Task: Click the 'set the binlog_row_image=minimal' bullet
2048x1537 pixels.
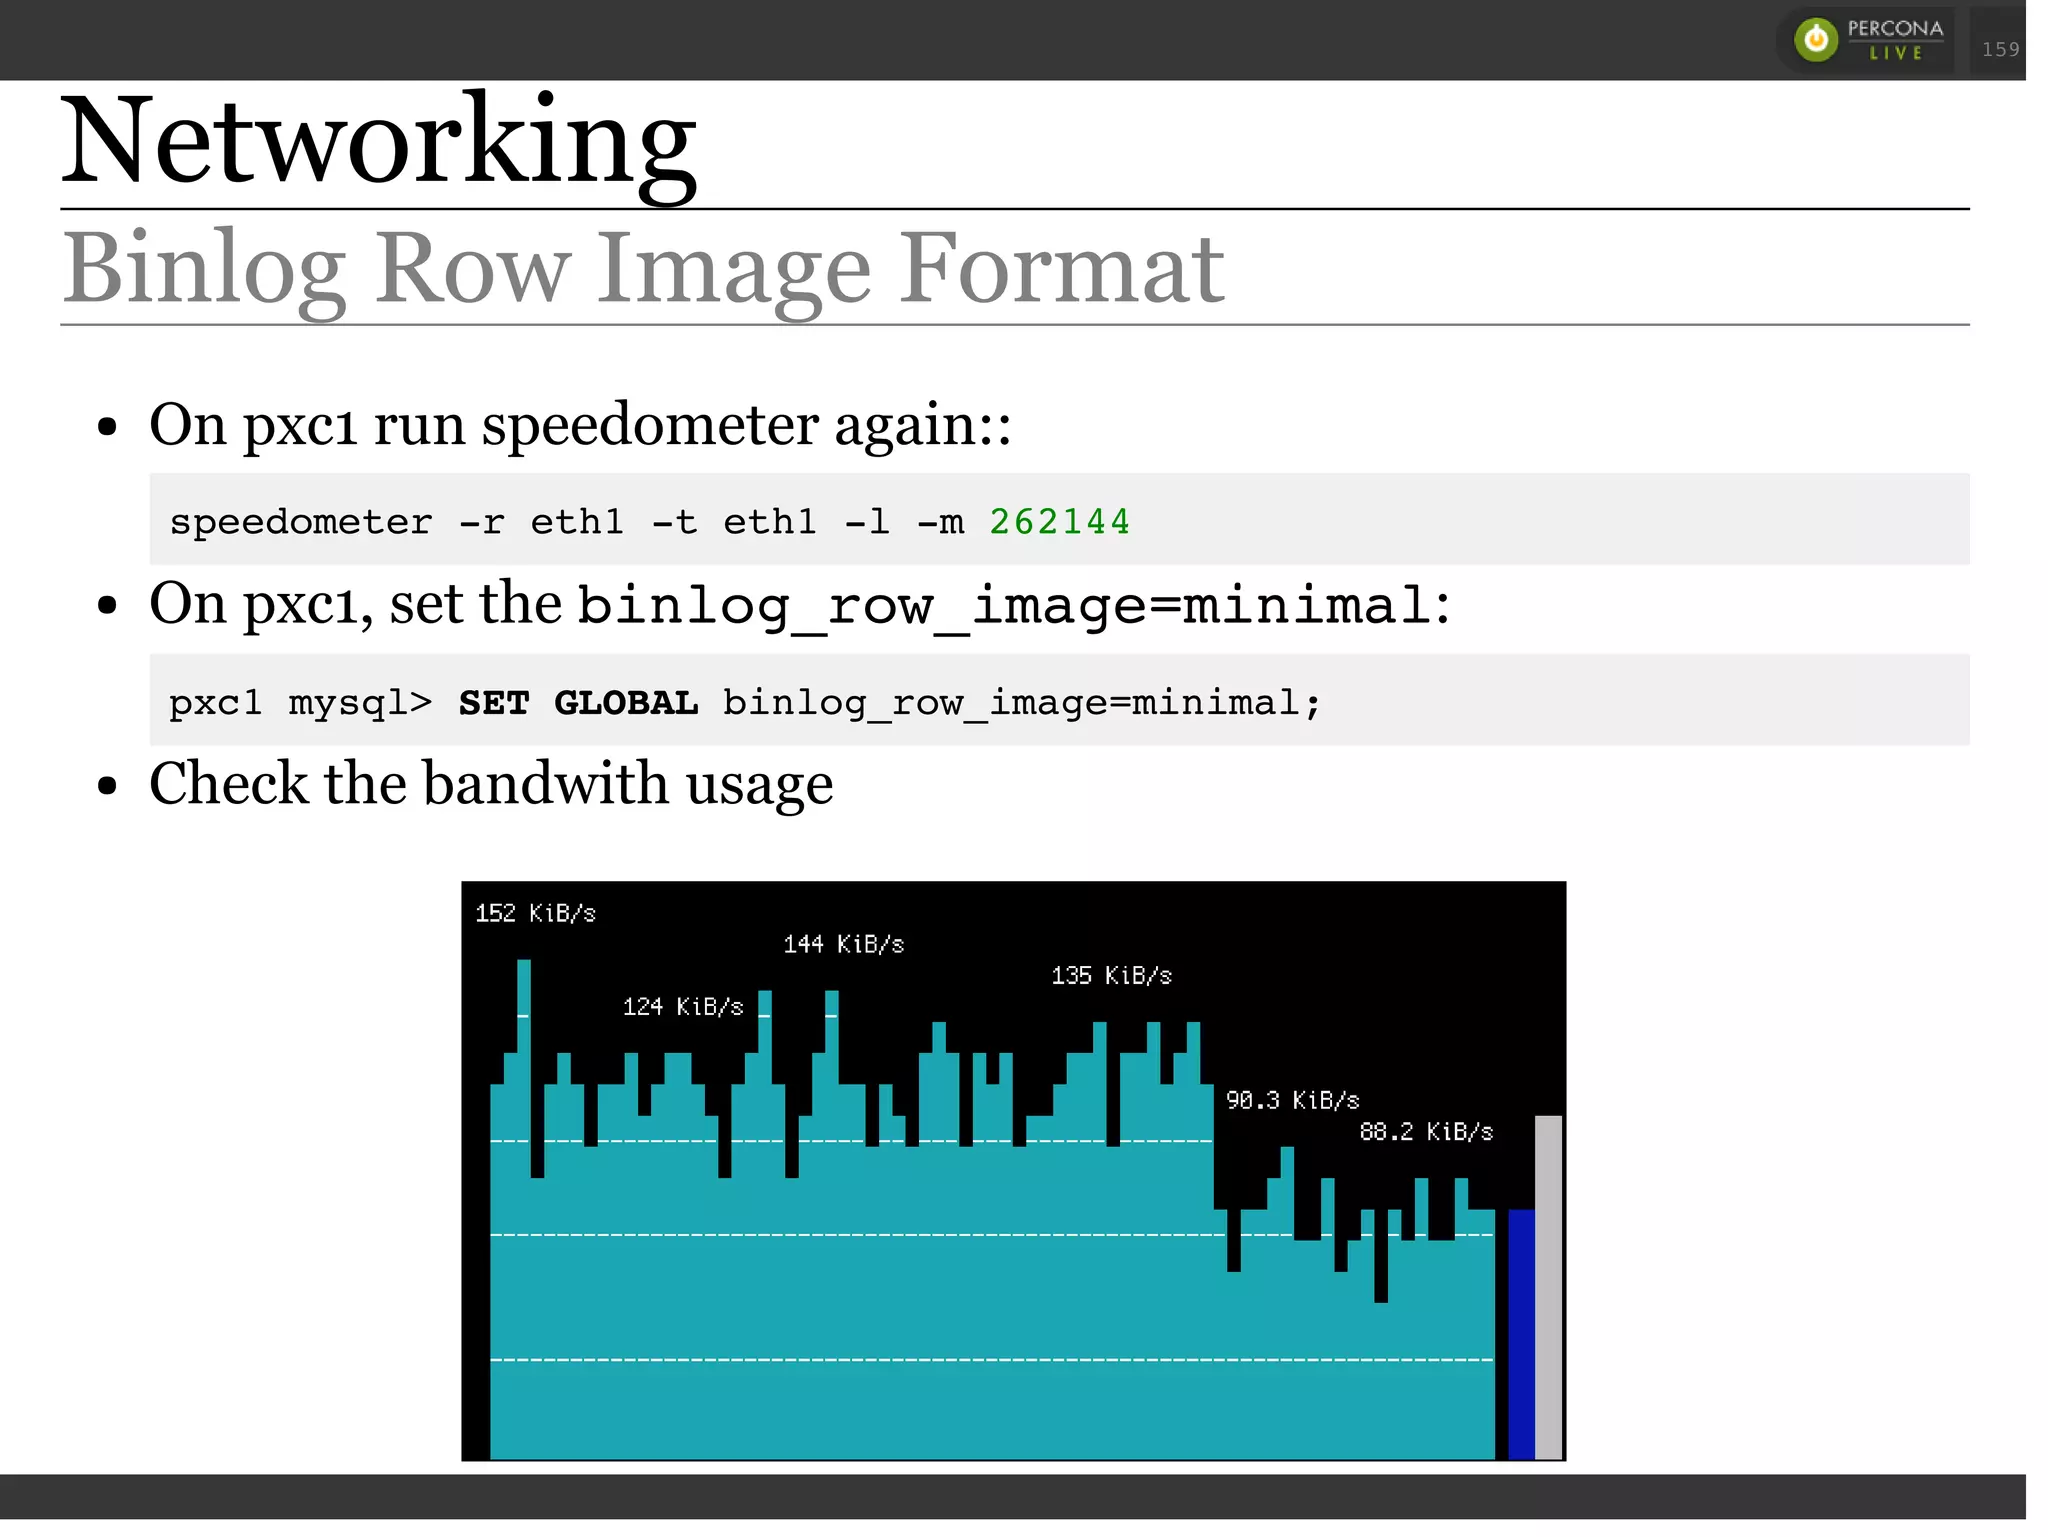Action: pyautogui.click(x=799, y=604)
